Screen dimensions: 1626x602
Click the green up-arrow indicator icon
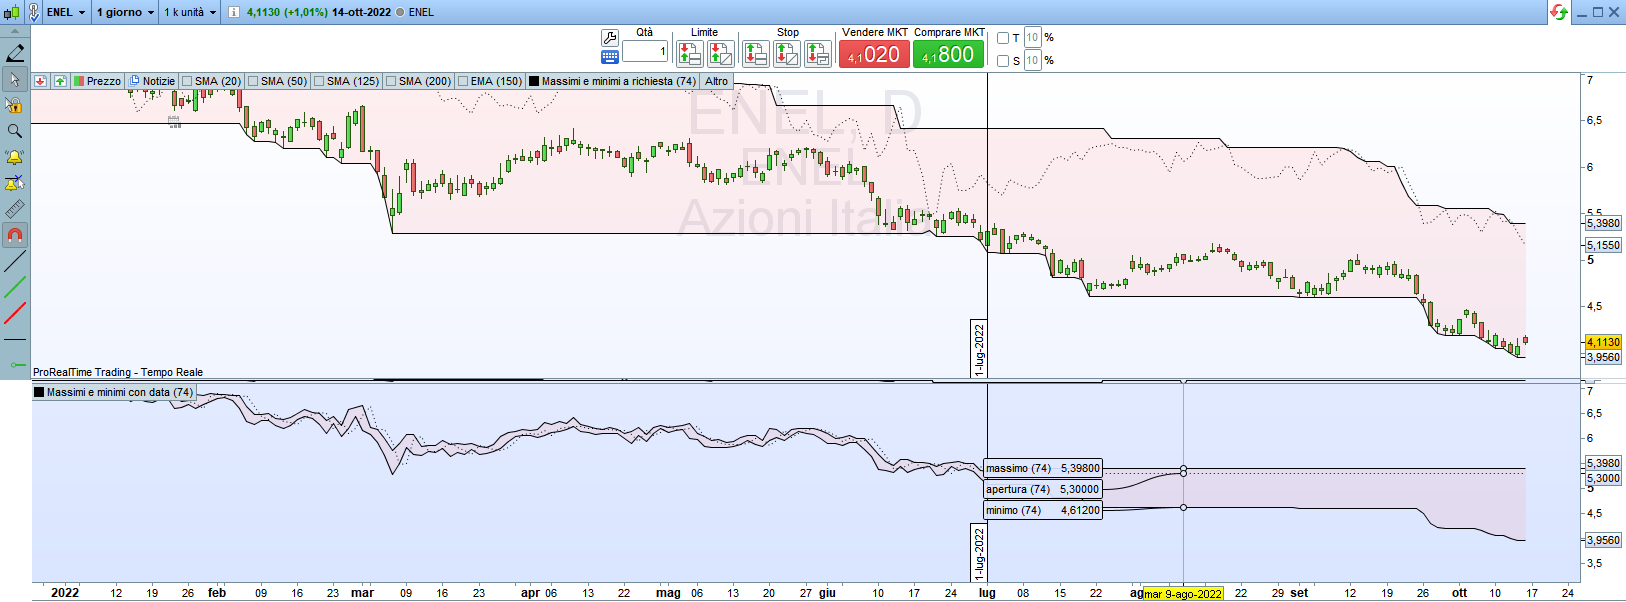click(x=60, y=81)
